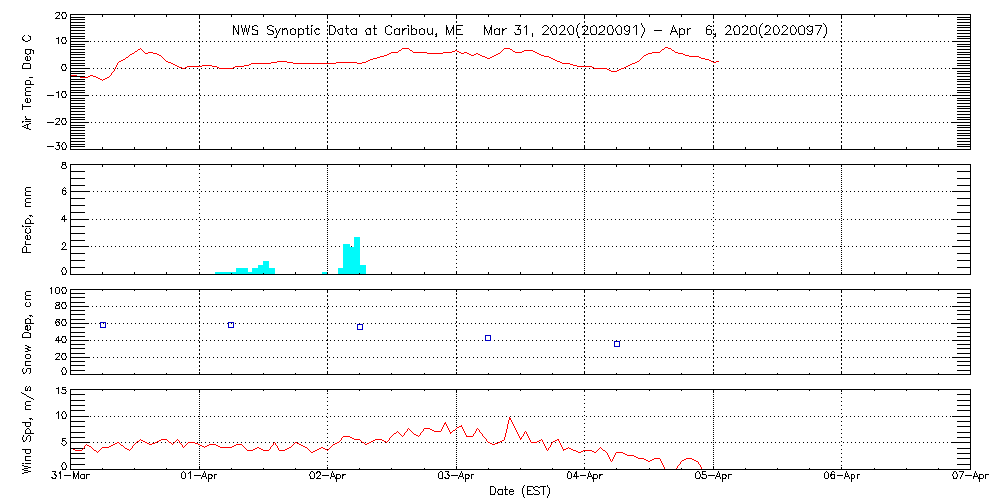Click the snow depth square marker on 01-Apr
Screen dimensions: 1000x500
pyautogui.click(x=231, y=325)
